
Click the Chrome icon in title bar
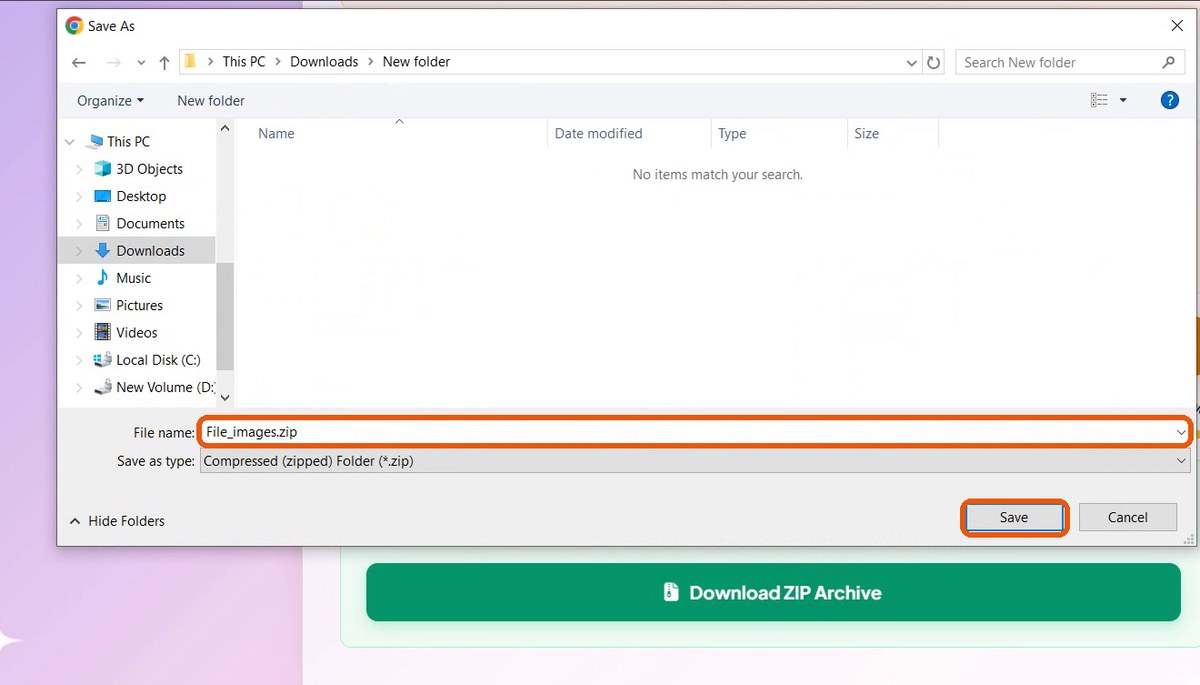74,26
